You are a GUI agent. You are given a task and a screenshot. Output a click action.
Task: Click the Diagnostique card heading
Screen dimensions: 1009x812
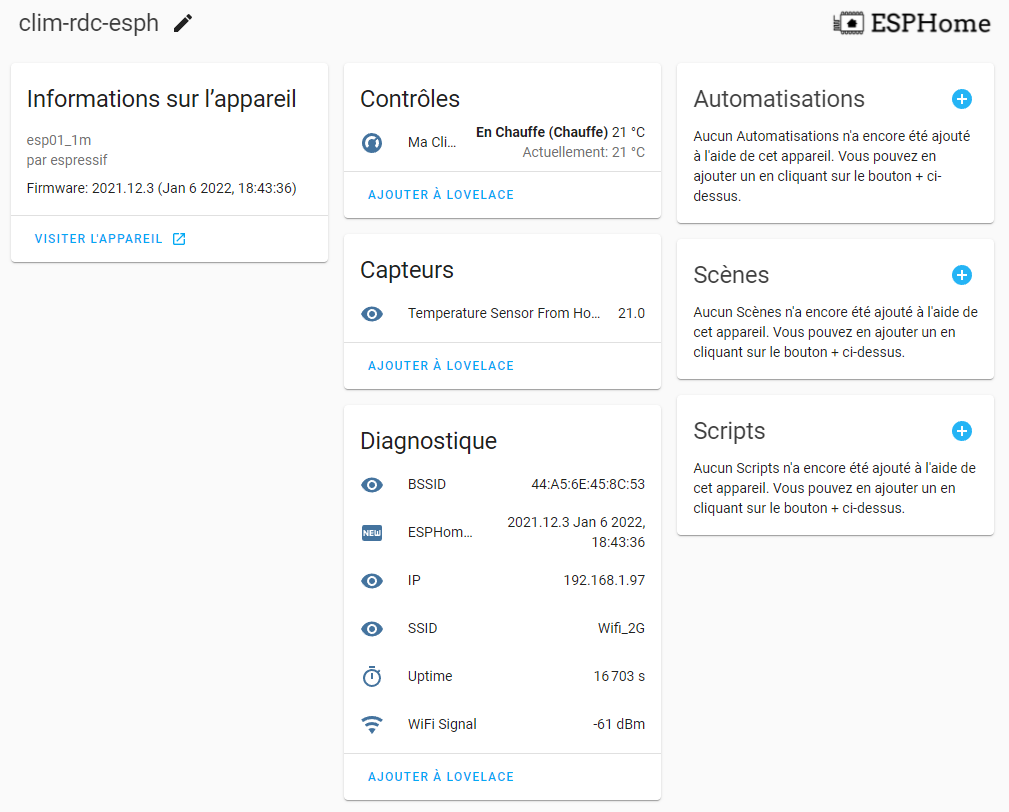429,441
